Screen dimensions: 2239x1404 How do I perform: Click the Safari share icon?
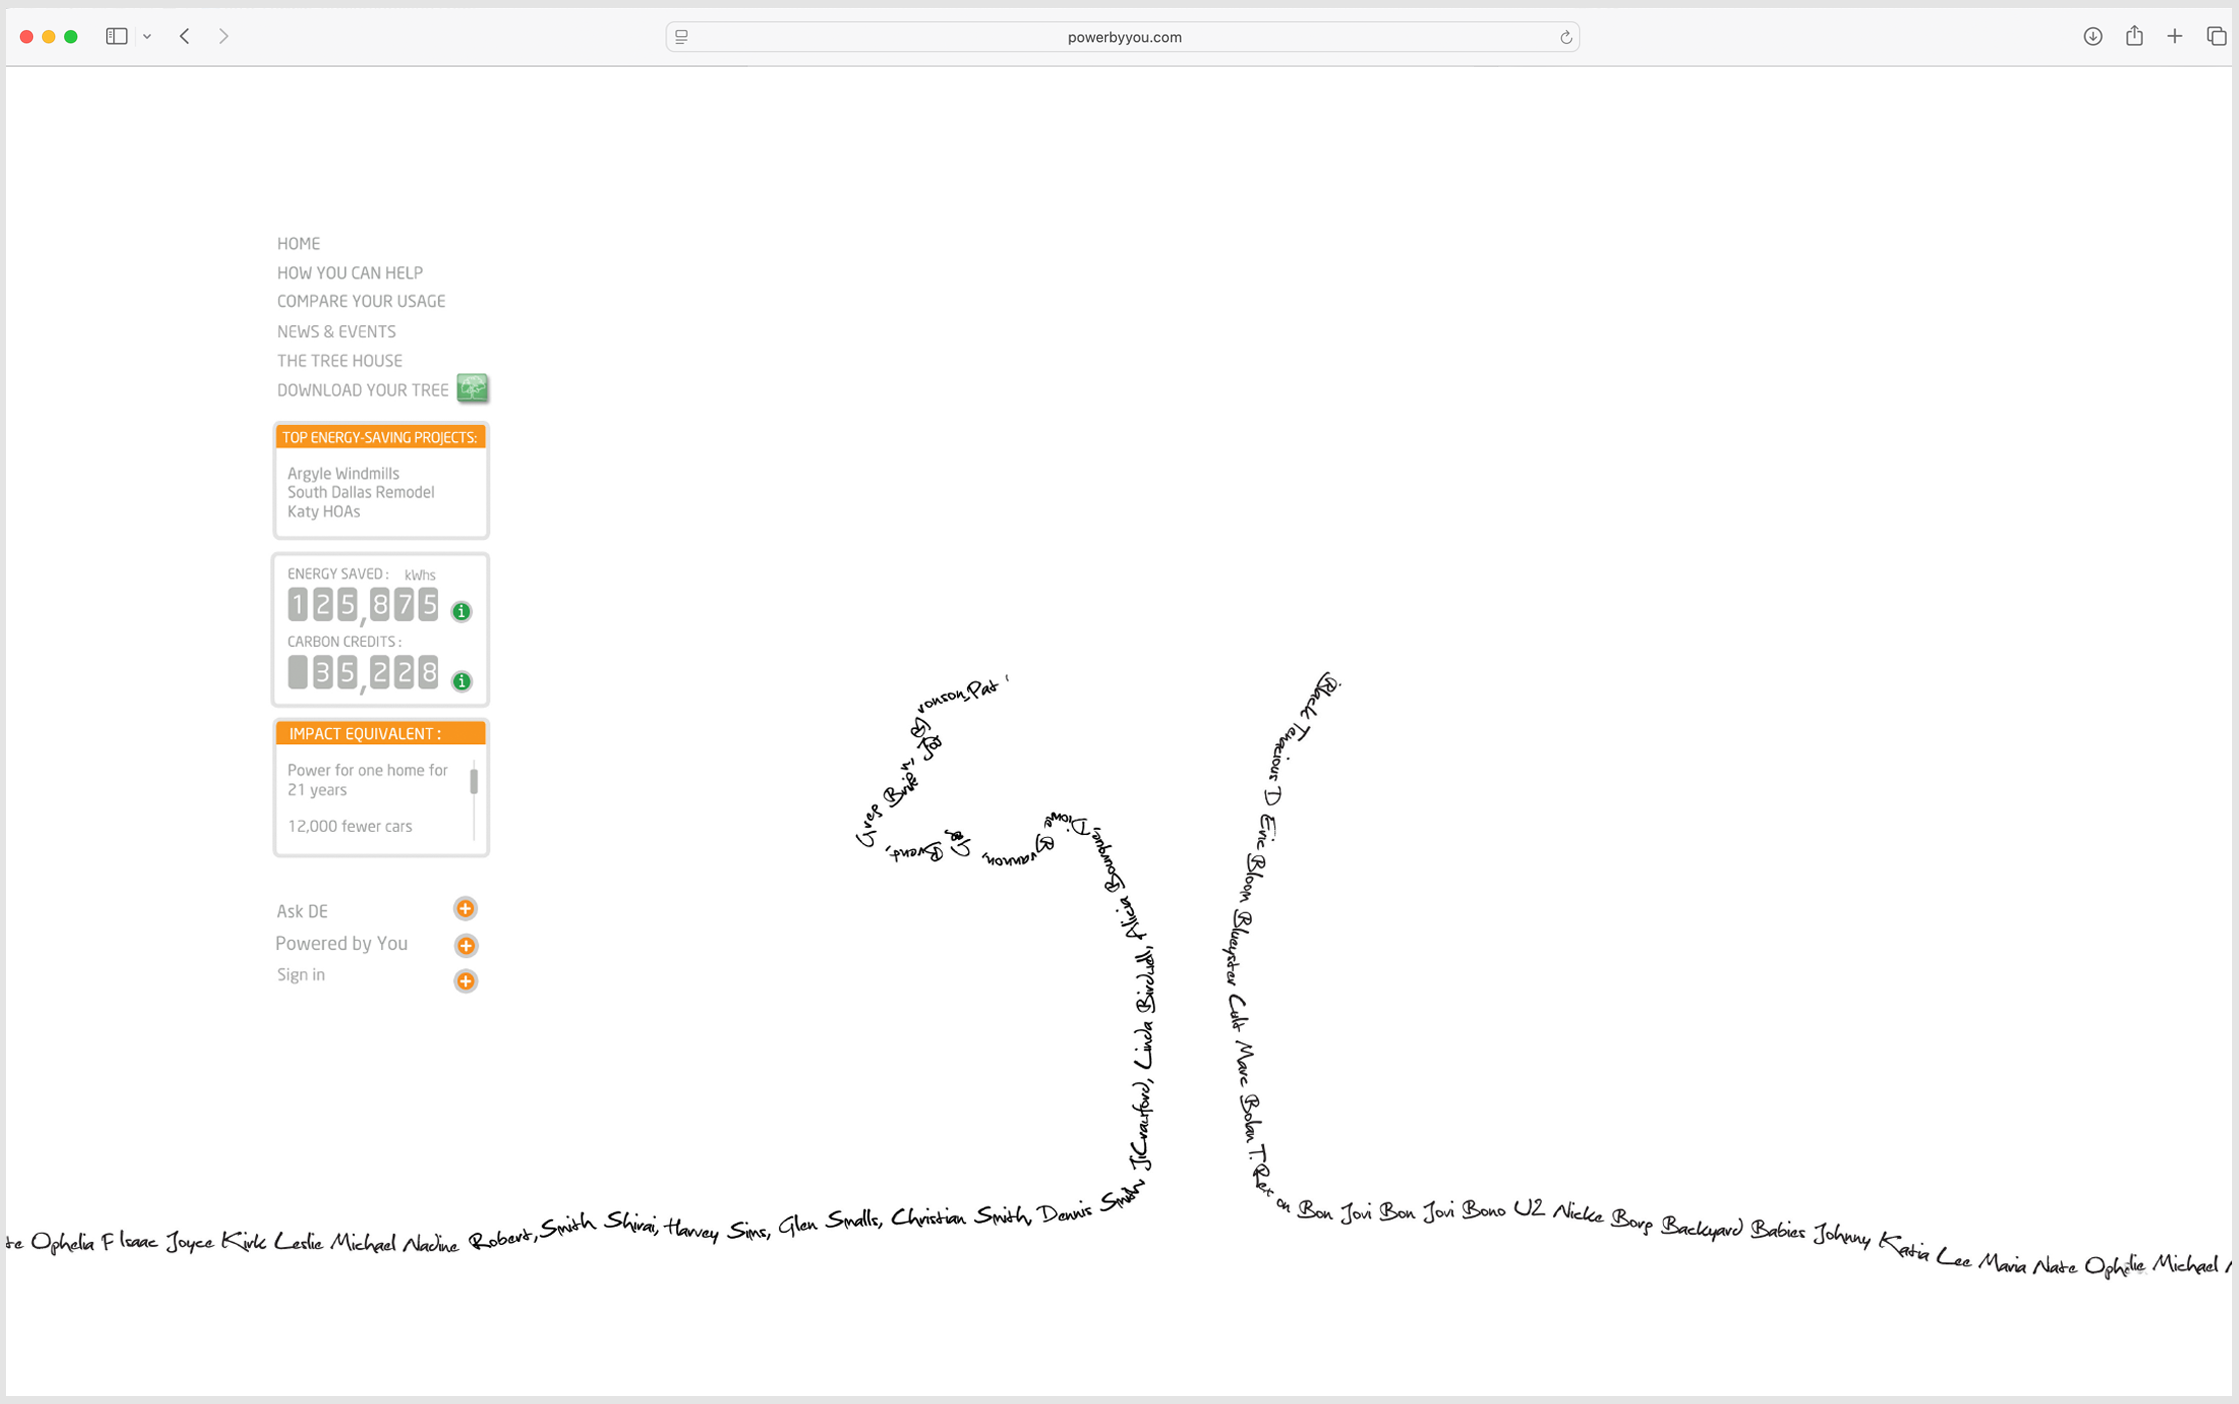pyautogui.click(x=2134, y=37)
